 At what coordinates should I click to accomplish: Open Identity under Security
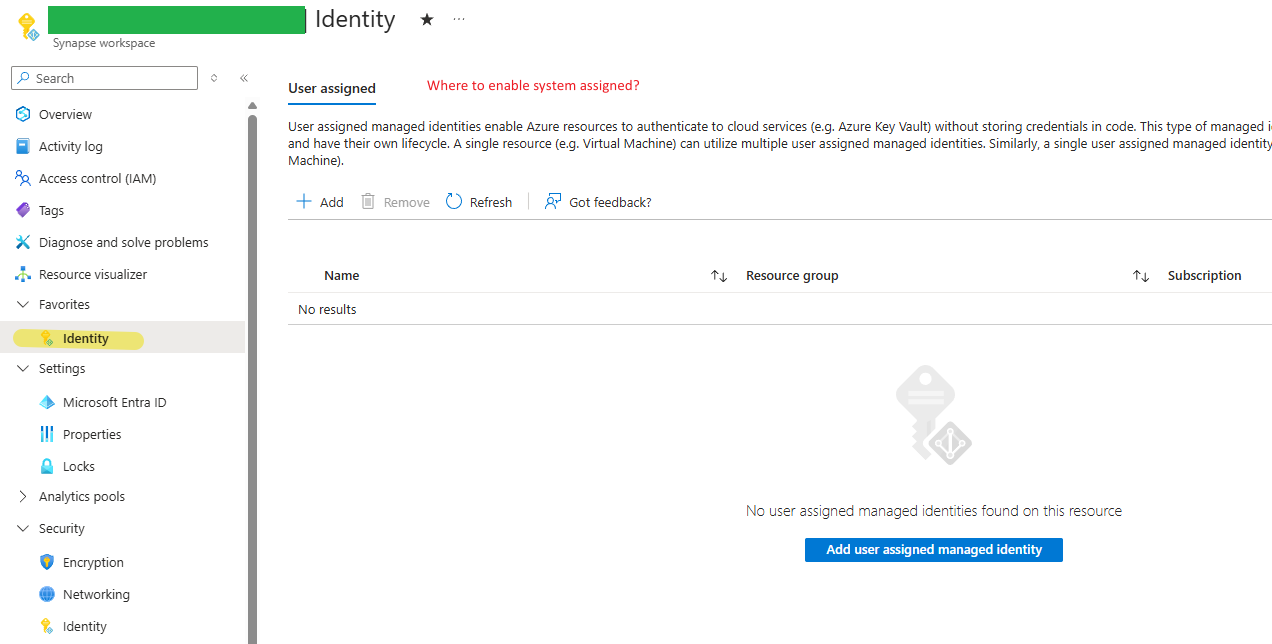pyautogui.click(x=85, y=626)
